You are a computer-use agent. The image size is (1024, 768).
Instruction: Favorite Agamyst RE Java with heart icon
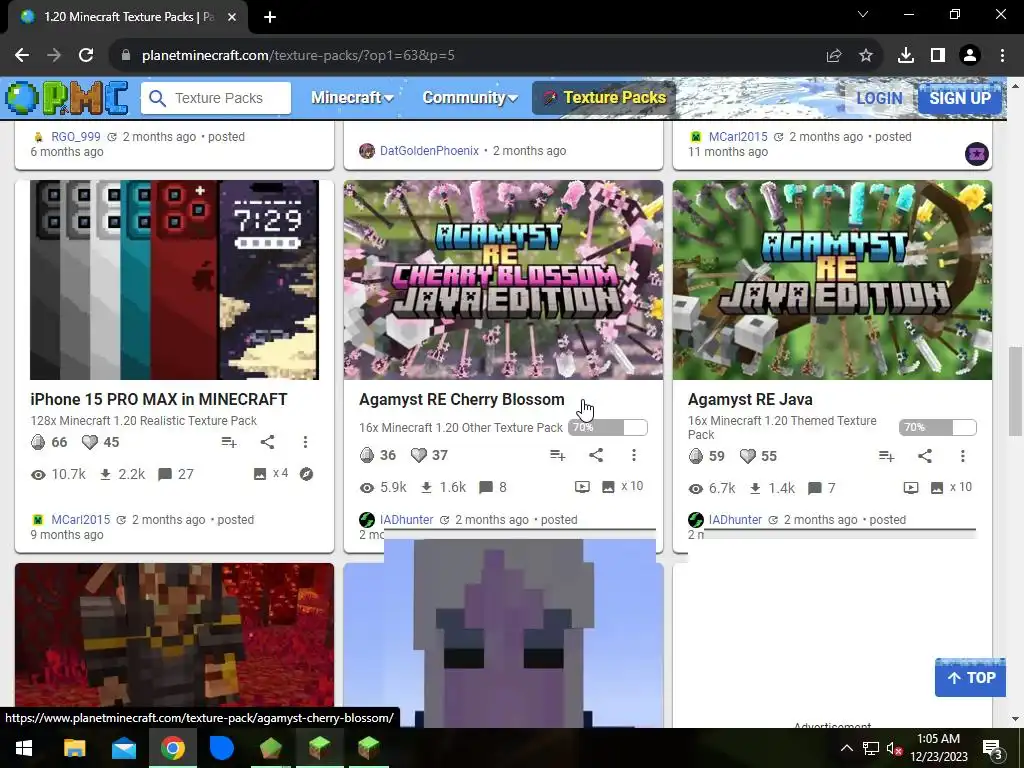748,456
